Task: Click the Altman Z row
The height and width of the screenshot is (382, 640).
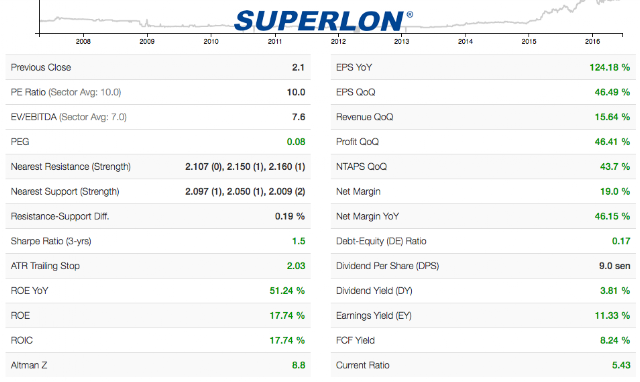Action: click(158, 365)
